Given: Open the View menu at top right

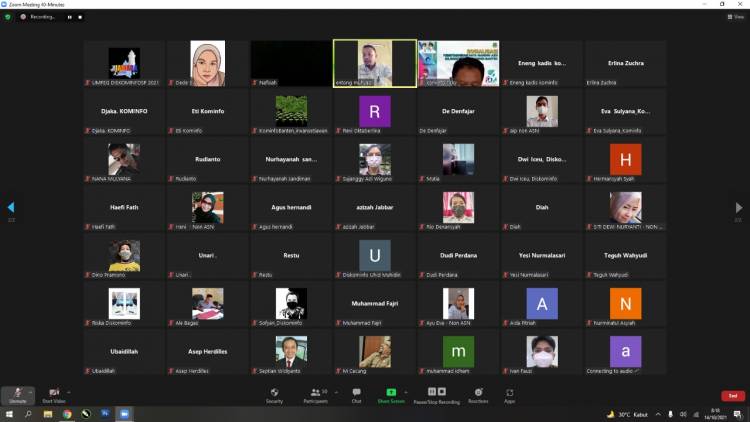Looking at the screenshot, I should click(735, 17).
